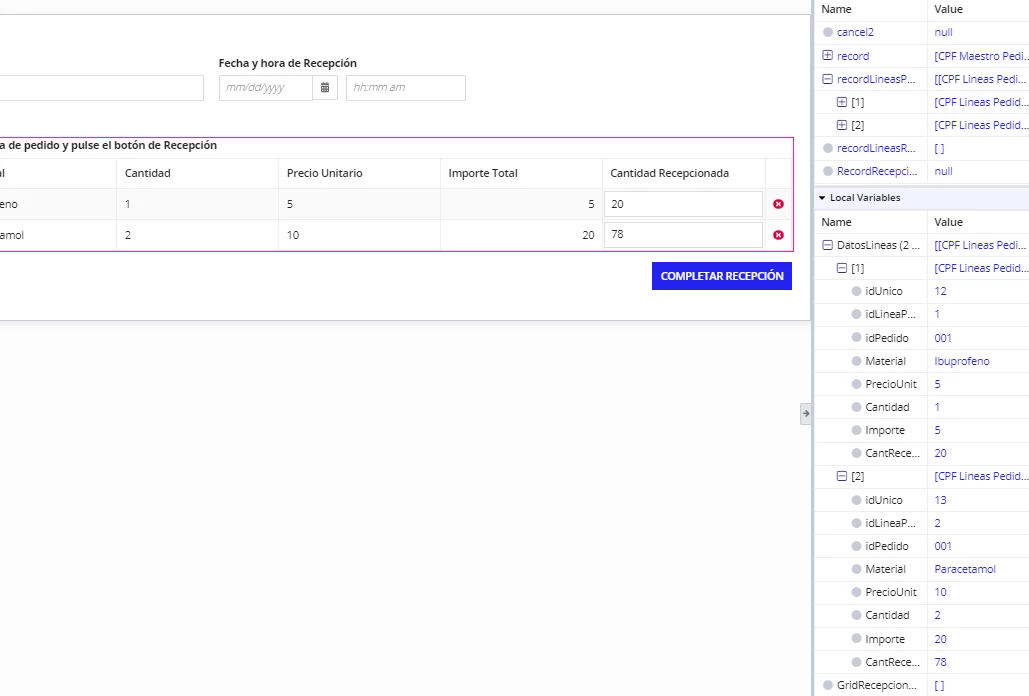Click the null value of cancel2
1029x696 pixels.
(943, 32)
